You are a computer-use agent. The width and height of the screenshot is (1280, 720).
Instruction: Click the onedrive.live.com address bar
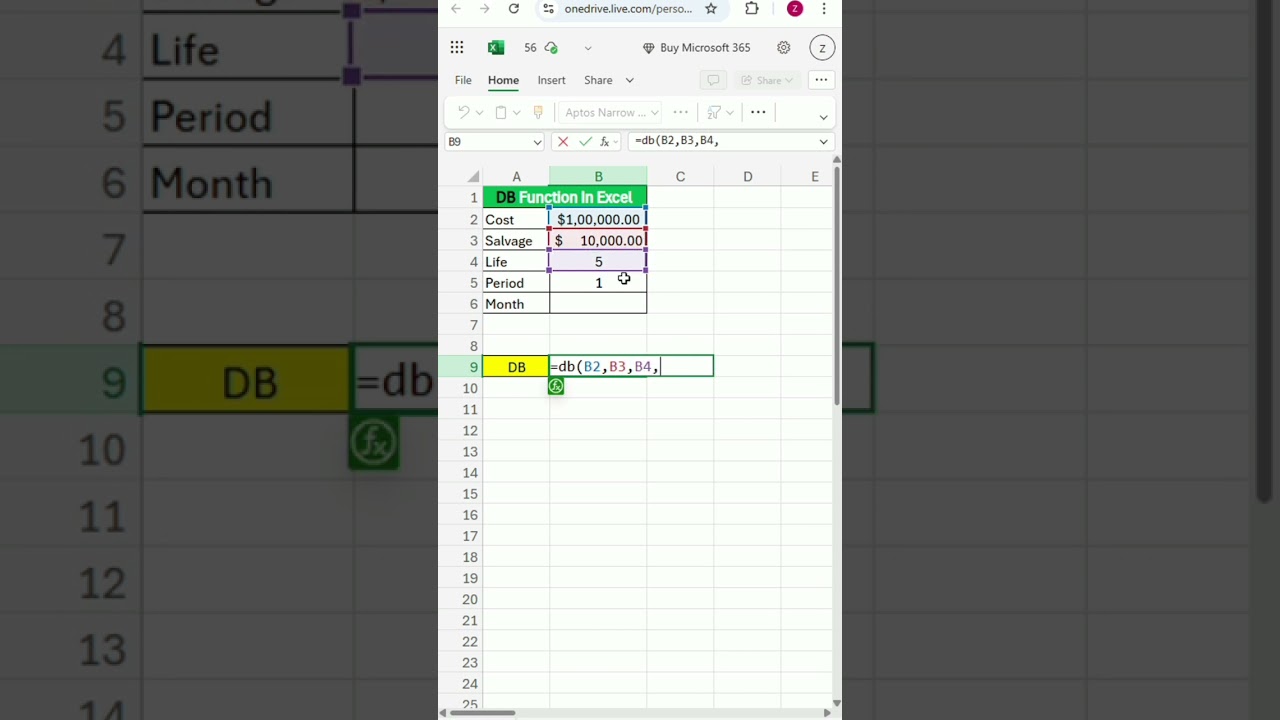pyautogui.click(x=628, y=9)
